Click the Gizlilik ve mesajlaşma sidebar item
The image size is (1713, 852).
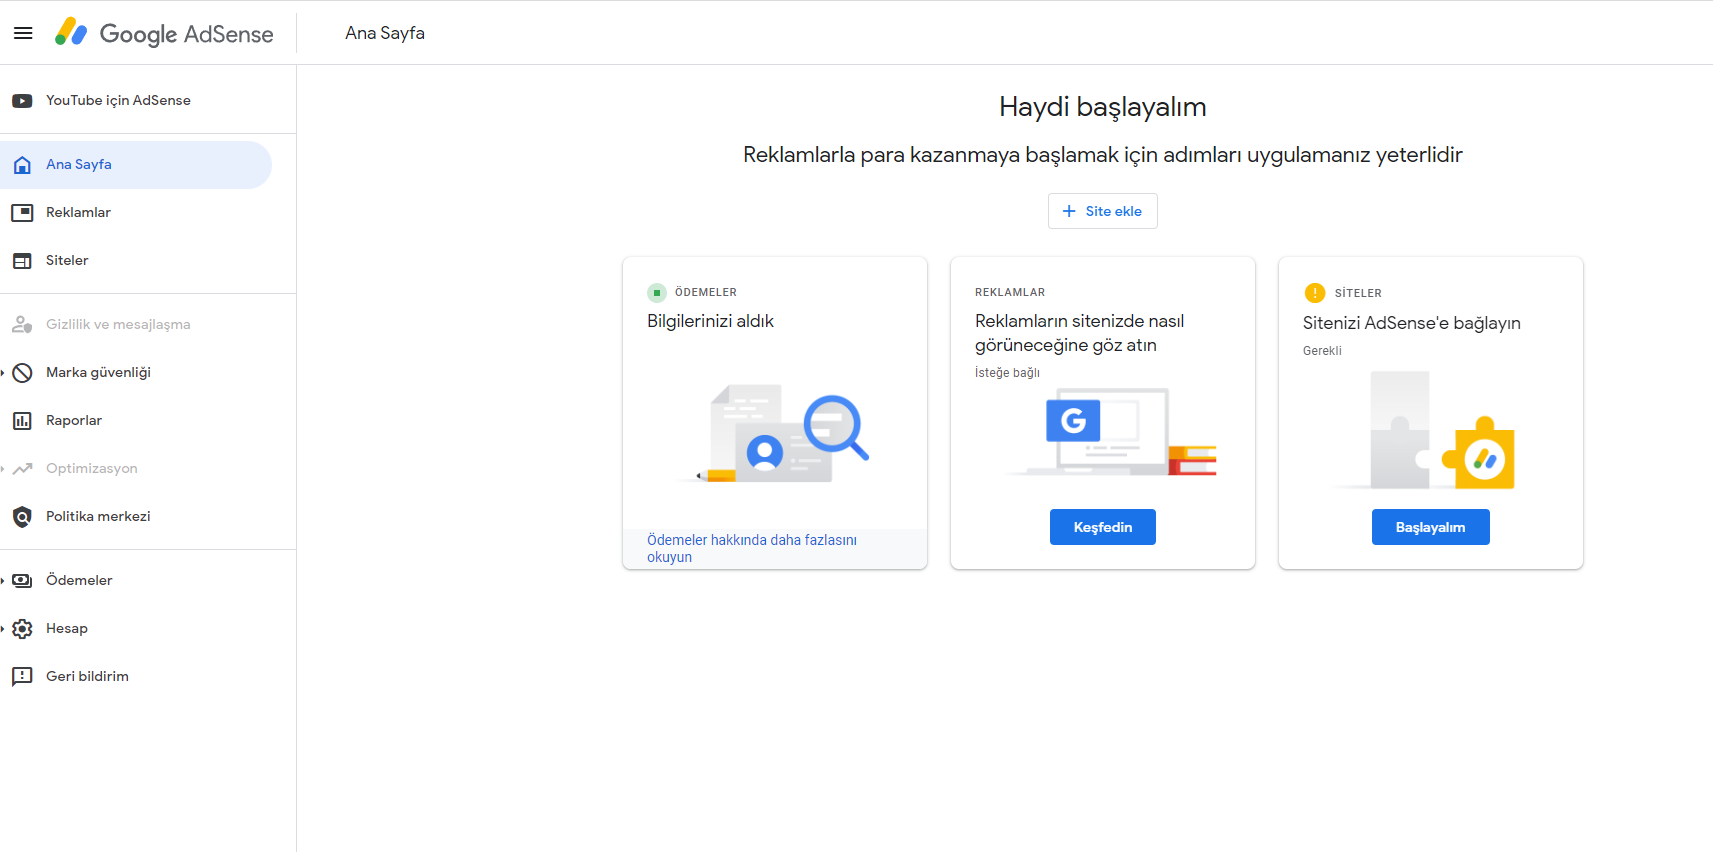(x=136, y=325)
